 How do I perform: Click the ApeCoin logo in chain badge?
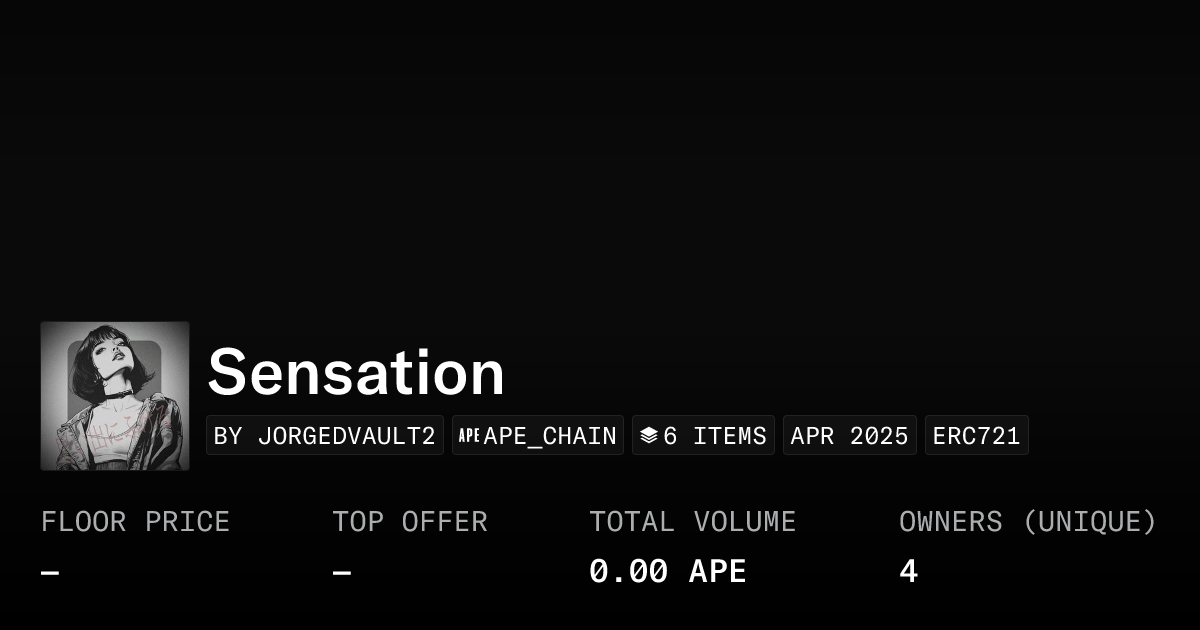point(469,435)
